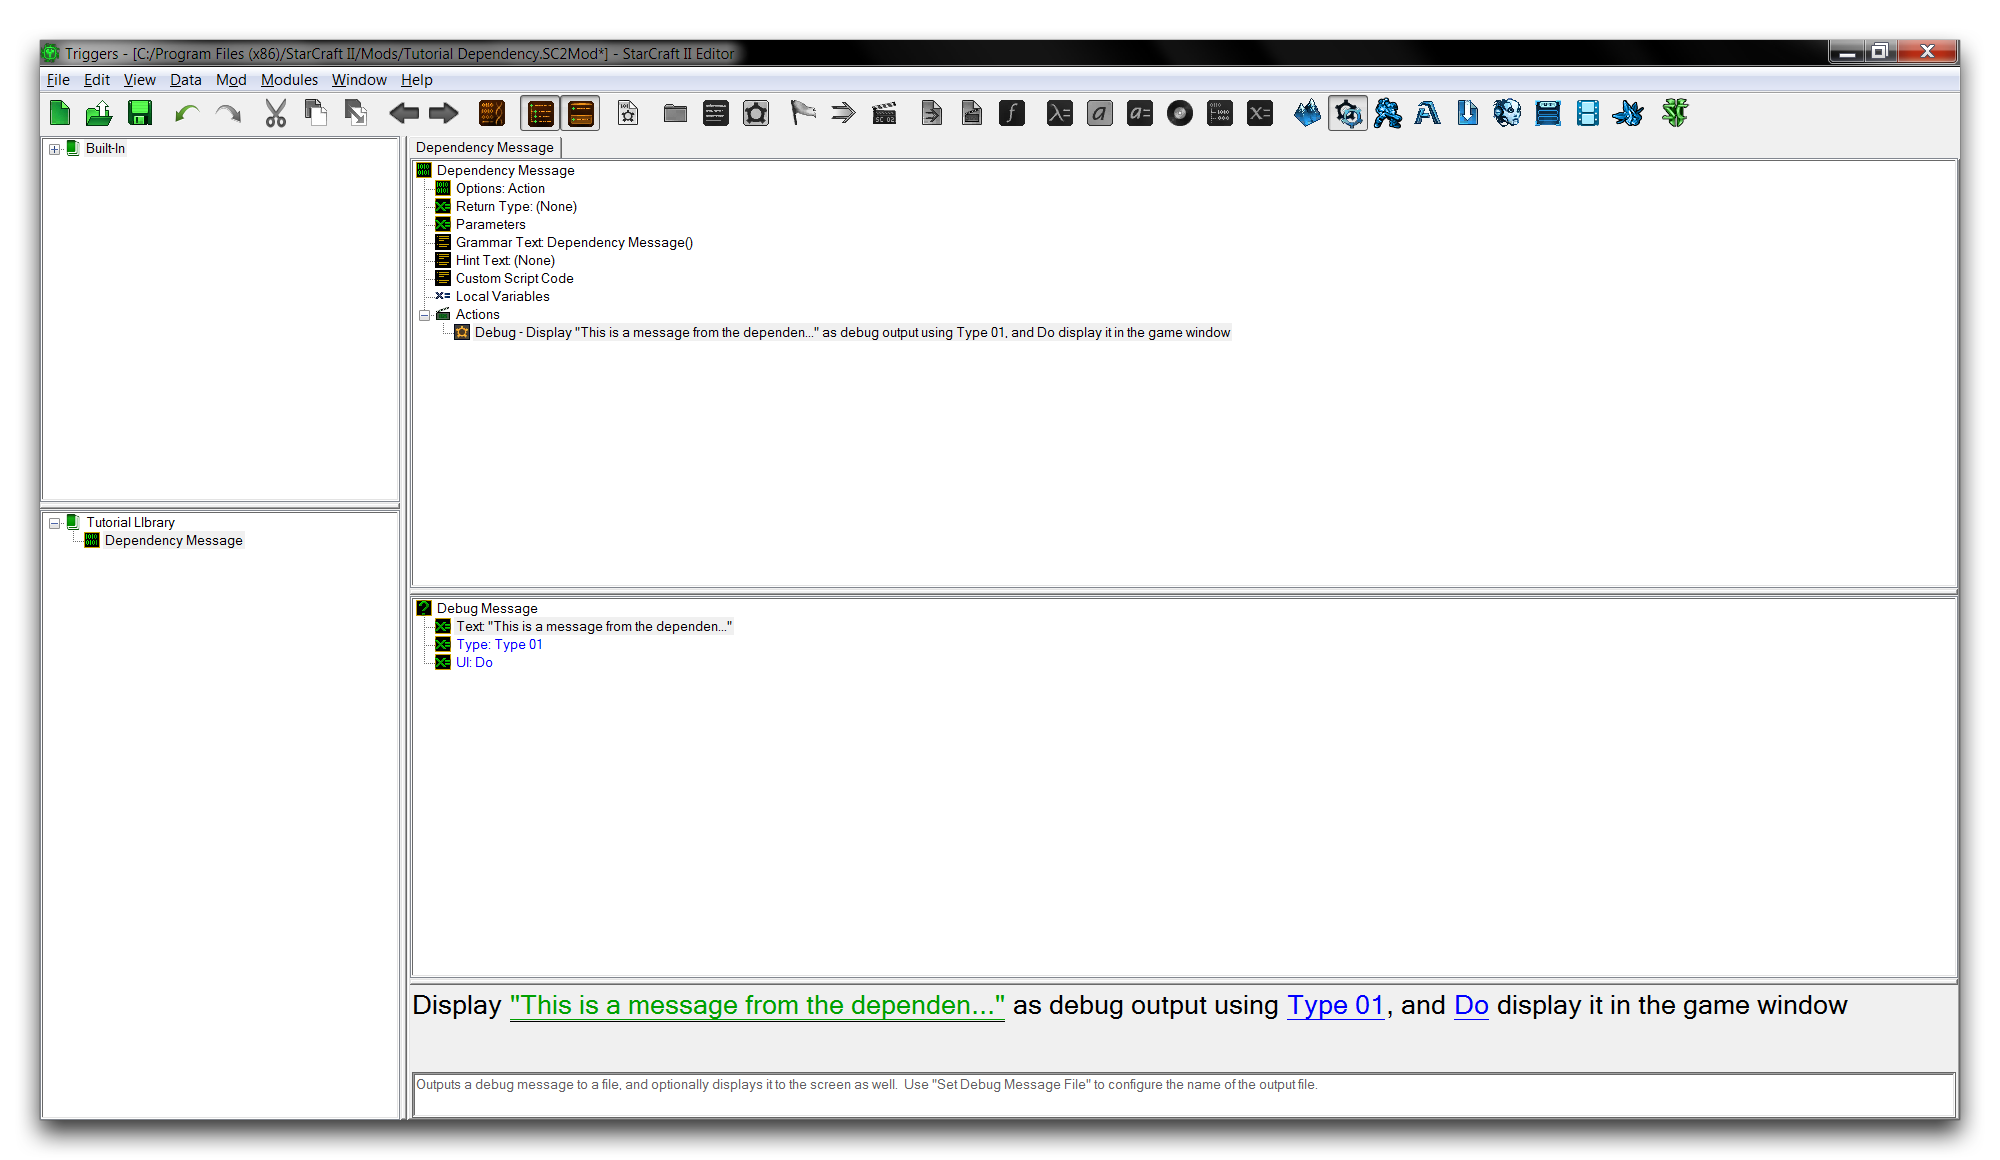Click the back navigation arrow icon
Image resolution: width=2000 pixels, height=1160 pixels.
[403, 114]
